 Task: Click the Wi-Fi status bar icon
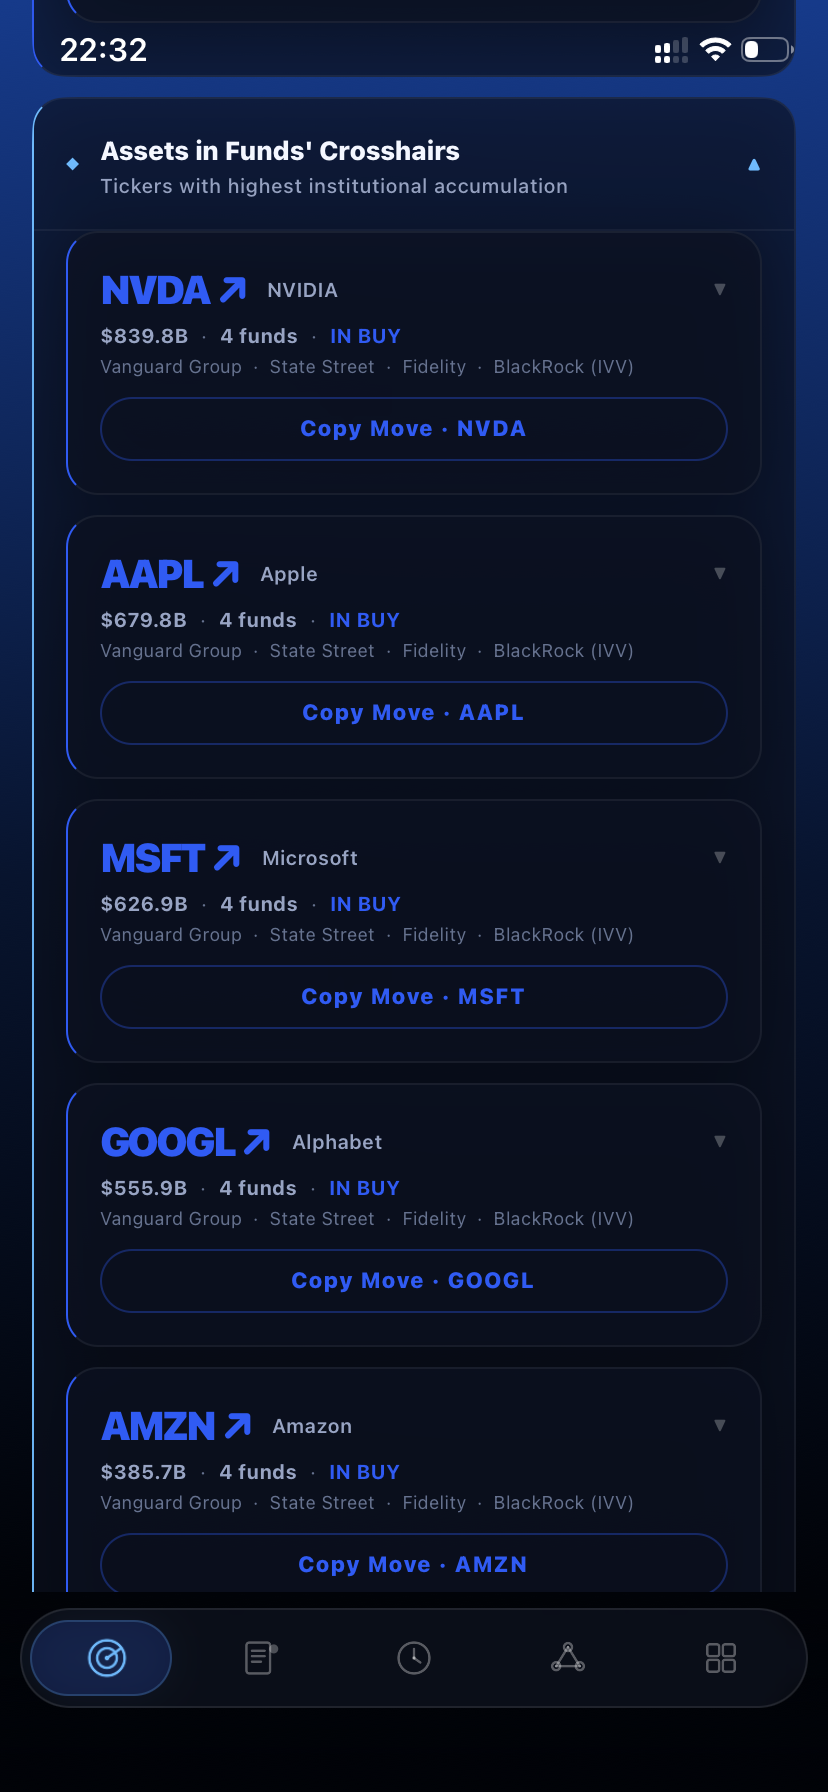[715, 50]
